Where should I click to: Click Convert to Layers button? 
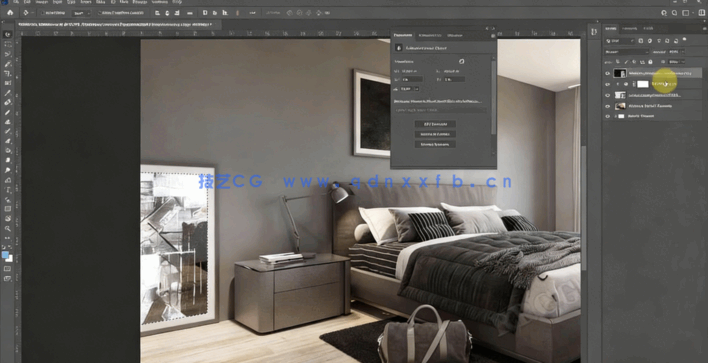coord(435,144)
